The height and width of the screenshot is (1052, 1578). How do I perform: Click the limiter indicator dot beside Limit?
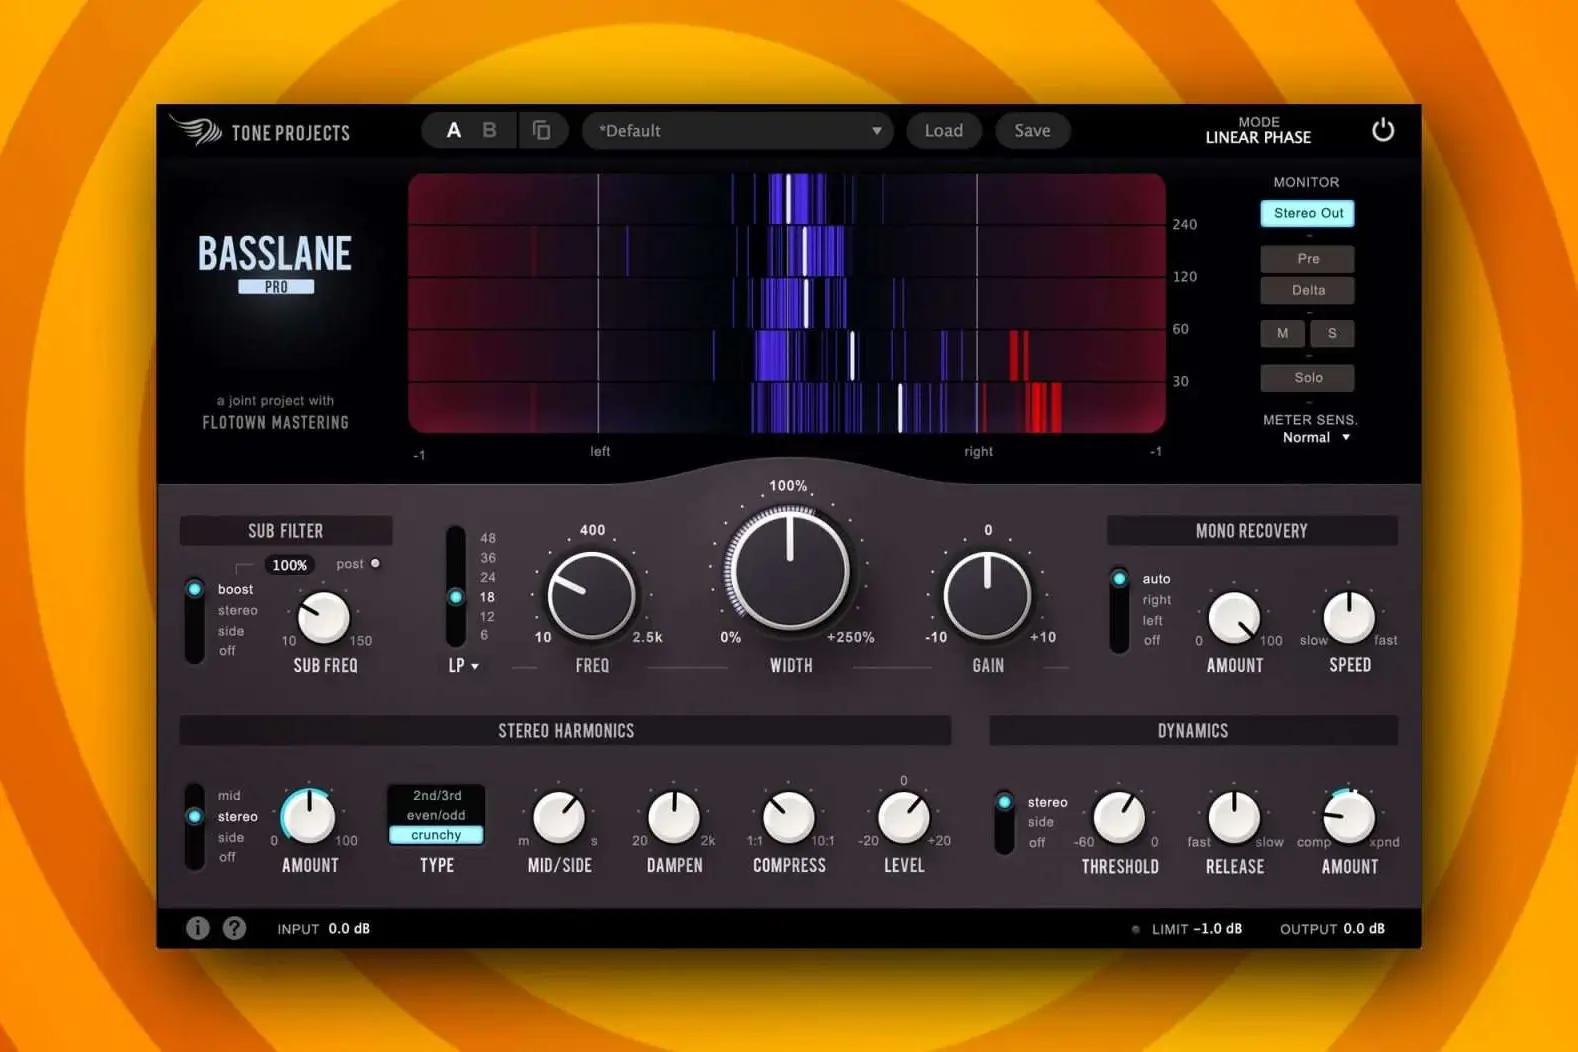point(1135,929)
